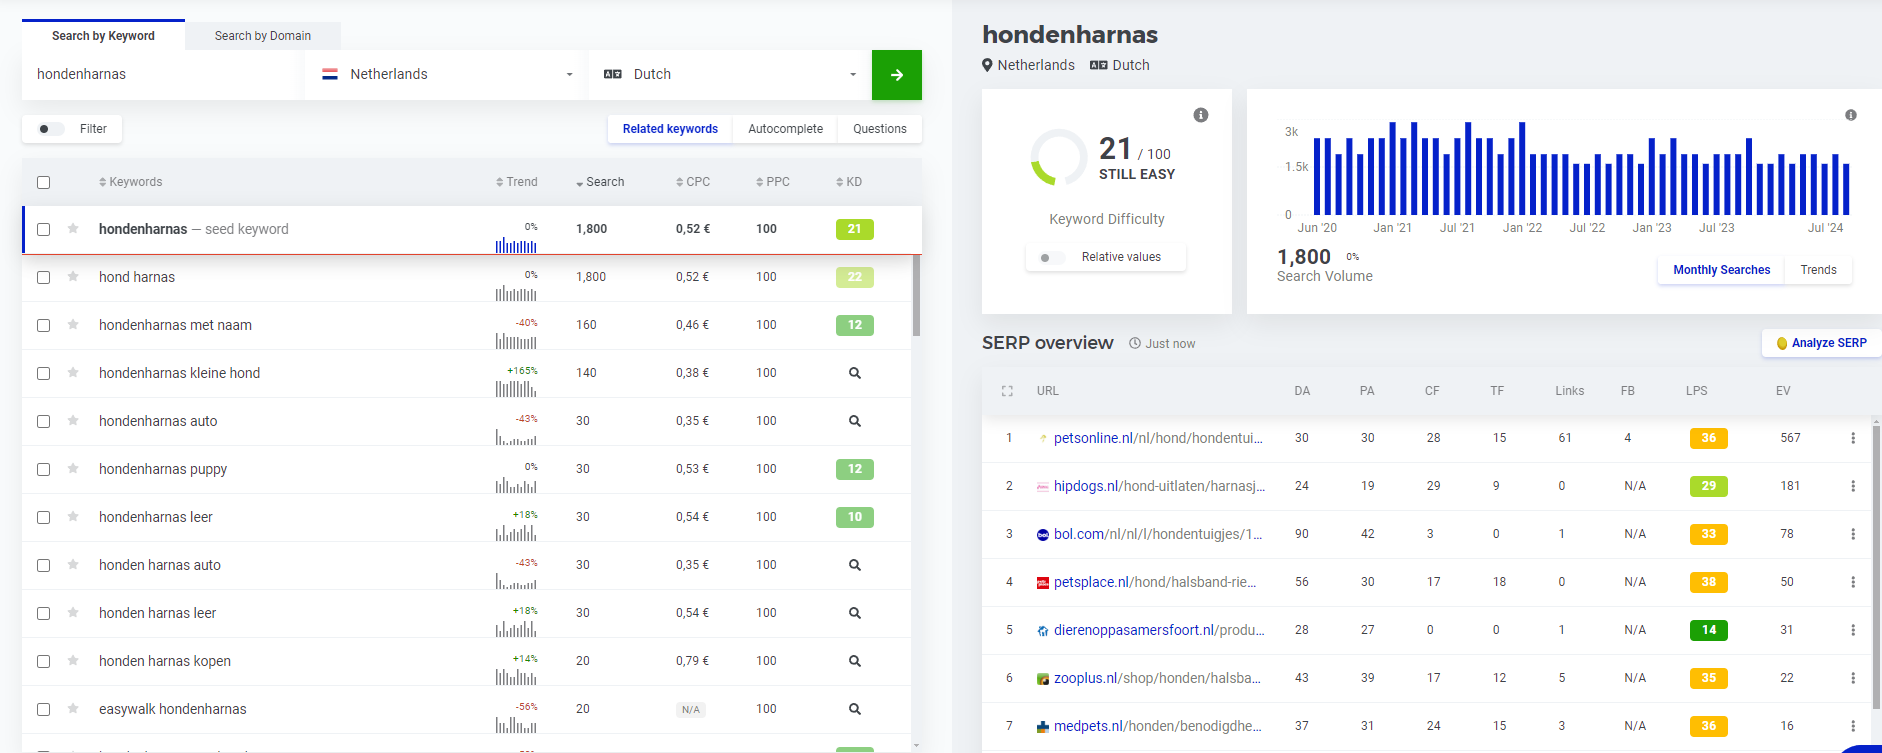
Task: Open the three-dot menu for zooplus.nl result
Action: pyautogui.click(x=1853, y=678)
